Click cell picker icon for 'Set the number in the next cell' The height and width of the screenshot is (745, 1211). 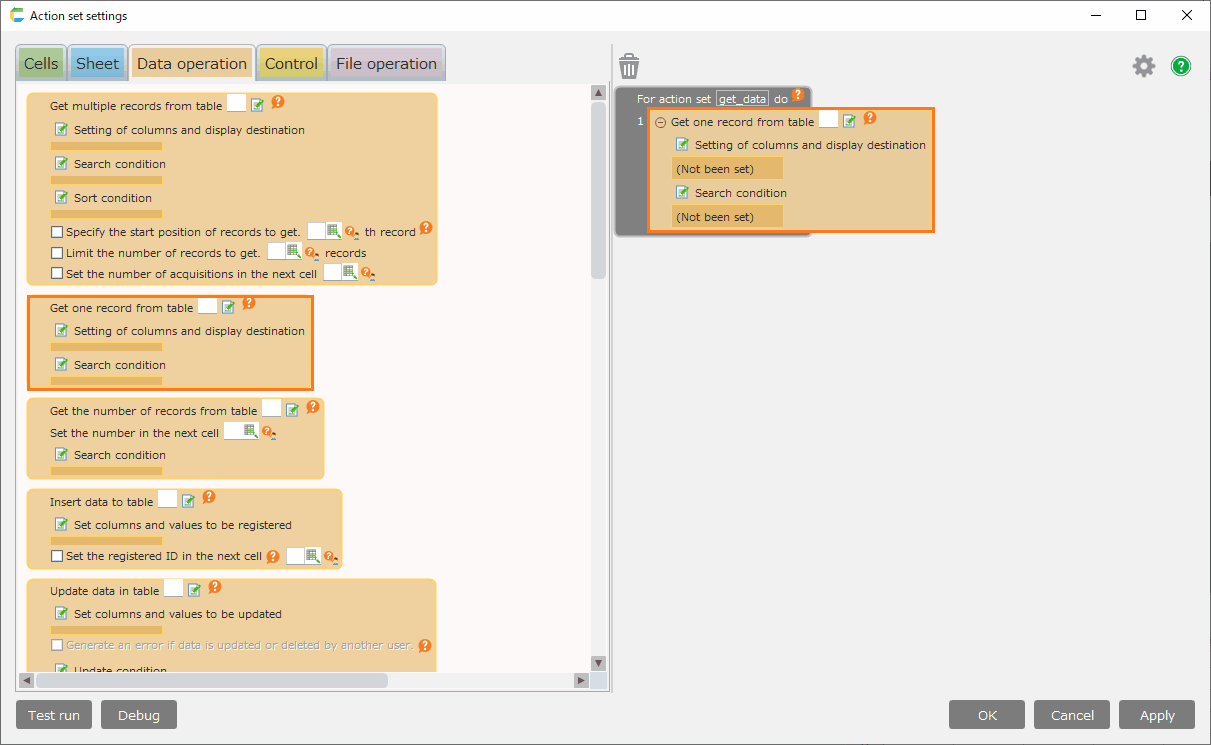pyautogui.click(x=250, y=431)
